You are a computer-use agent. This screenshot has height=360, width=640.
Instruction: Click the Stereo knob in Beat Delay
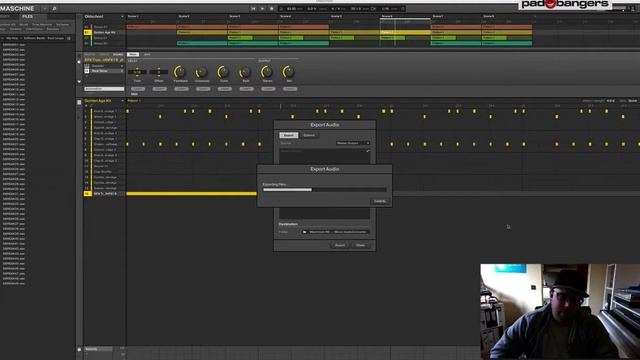coord(267,72)
